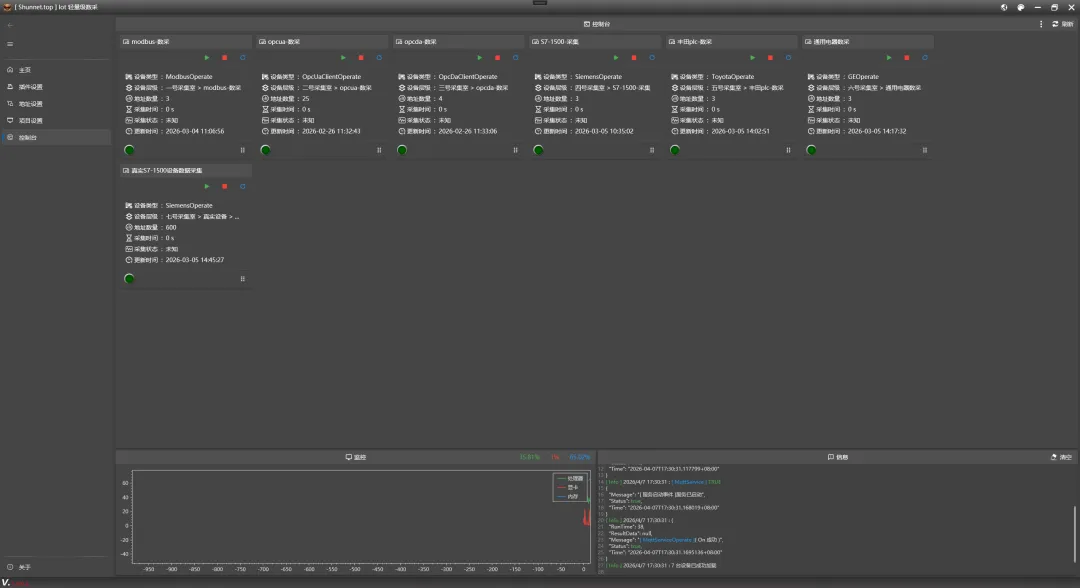Collapse the sidebar with hamburger icon

pos(10,44)
